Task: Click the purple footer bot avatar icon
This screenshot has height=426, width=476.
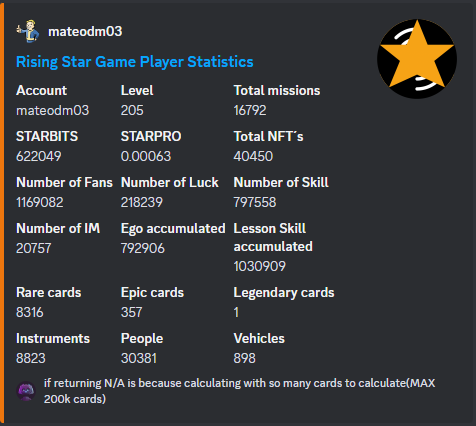Action: tap(26, 391)
